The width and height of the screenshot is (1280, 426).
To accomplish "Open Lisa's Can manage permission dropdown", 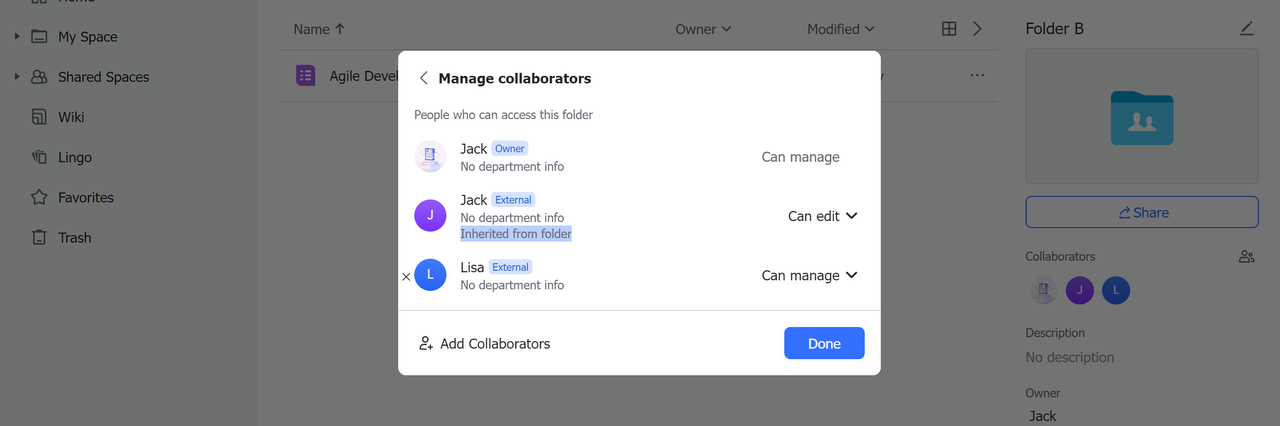I will pos(809,276).
